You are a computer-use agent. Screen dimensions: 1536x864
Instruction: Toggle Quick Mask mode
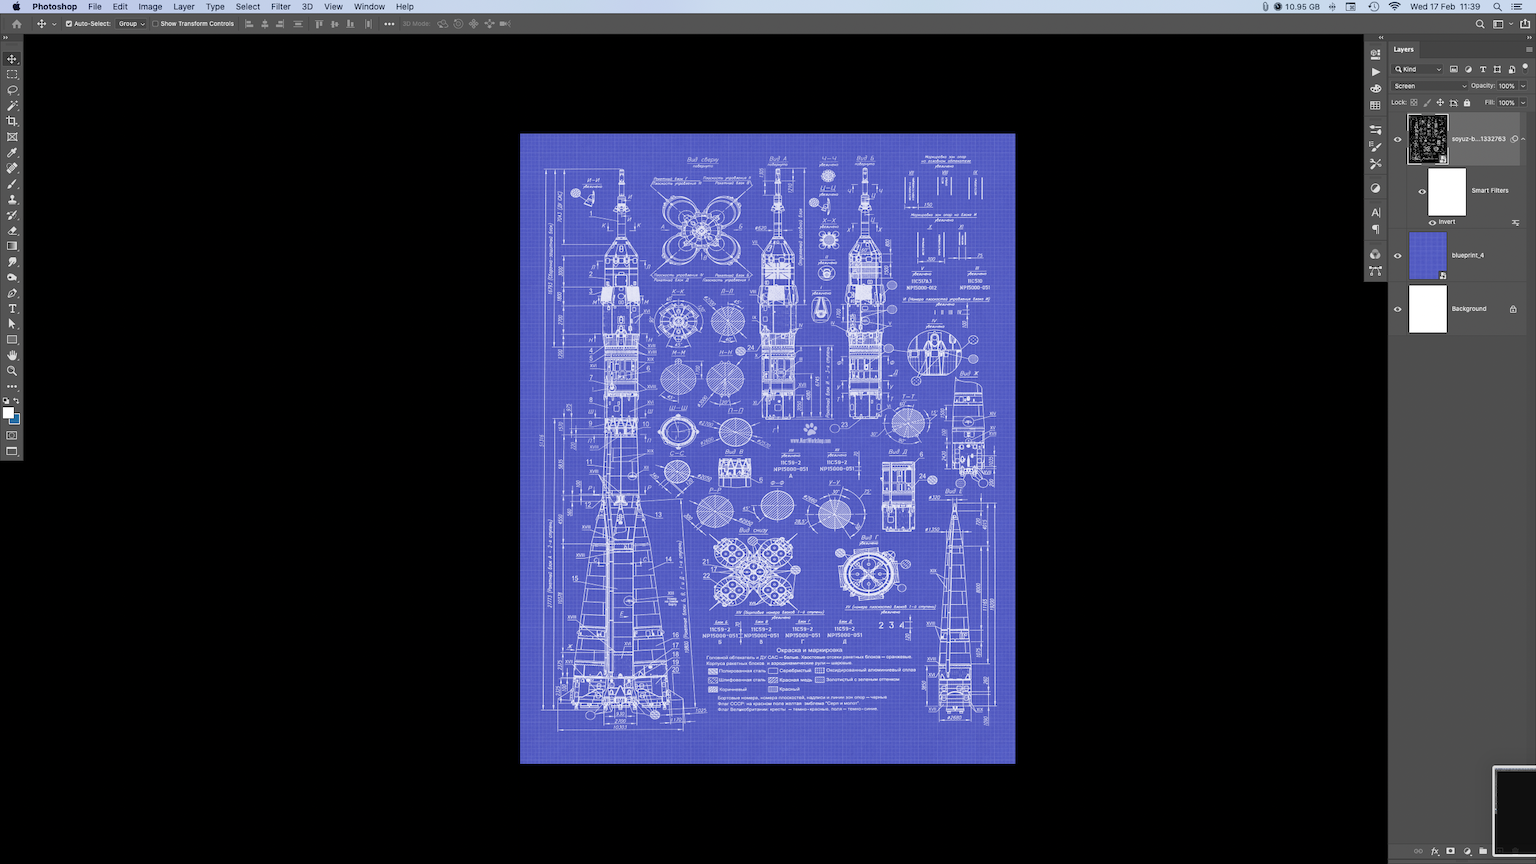click(12, 435)
